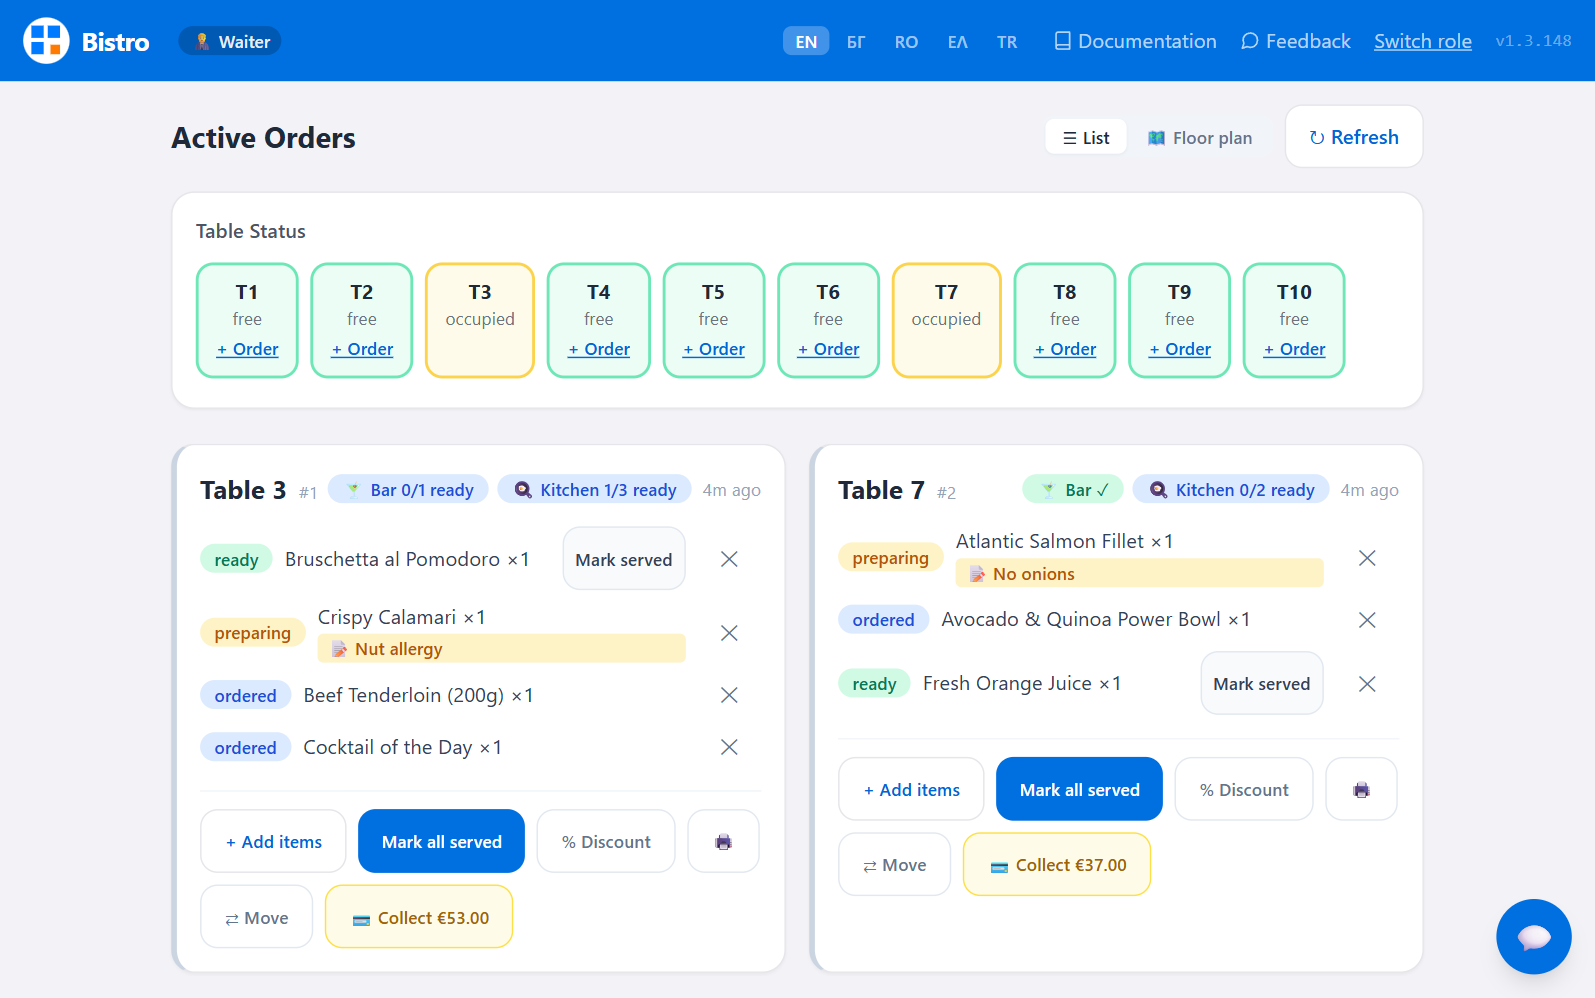Collect €53.00 payment for Table 3
This screenshot has width=1595, height=998.
pyautogui.click(x=419, y=918)
